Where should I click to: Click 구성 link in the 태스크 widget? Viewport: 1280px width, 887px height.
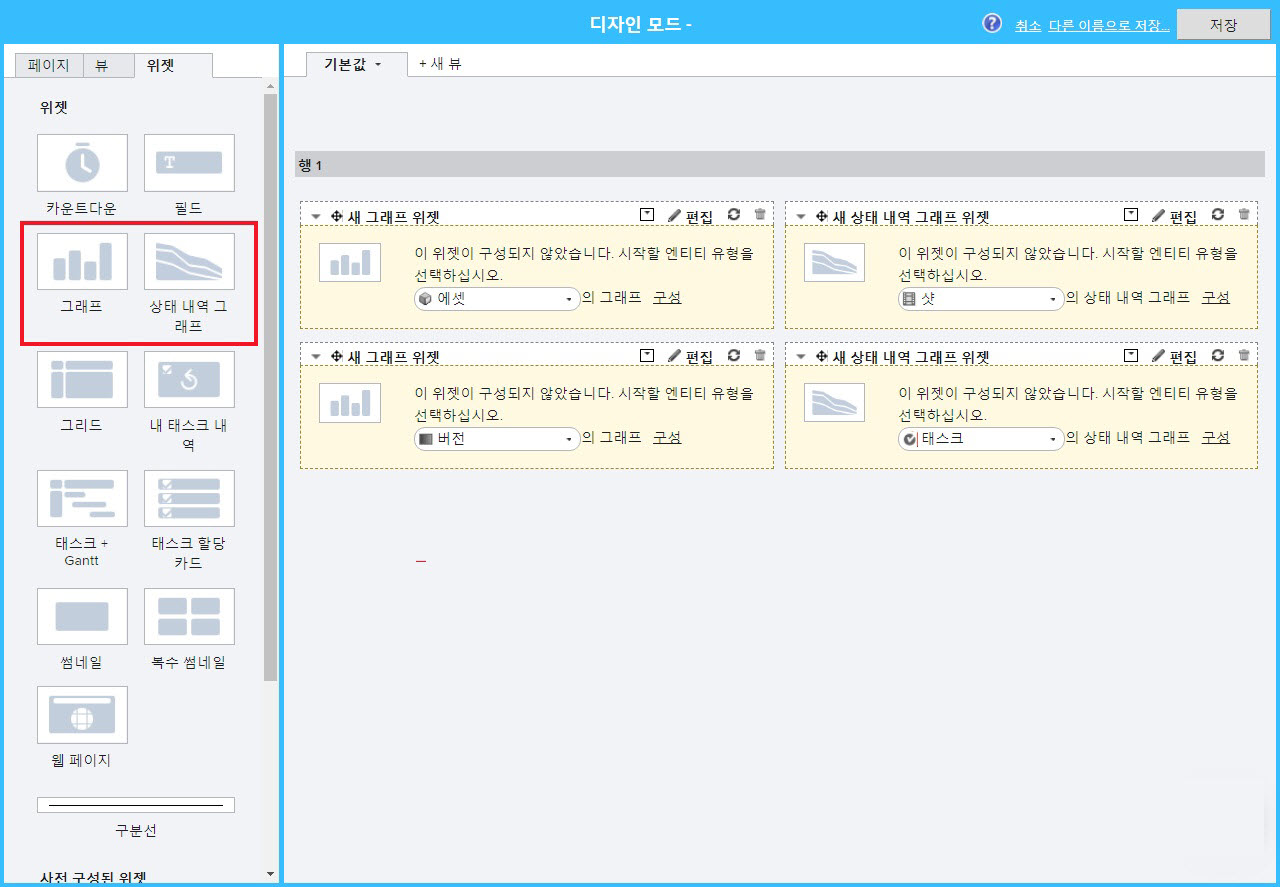[1216, 437]
